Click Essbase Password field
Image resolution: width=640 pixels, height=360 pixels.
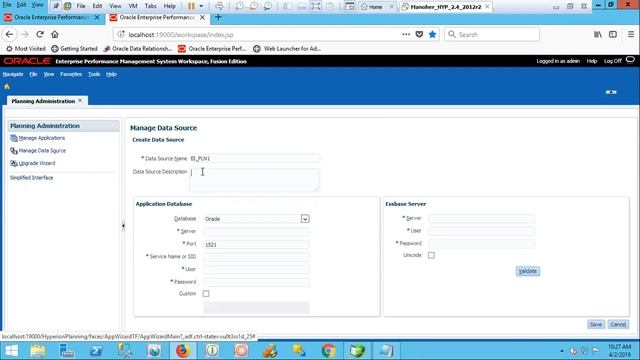click(482, 244)
